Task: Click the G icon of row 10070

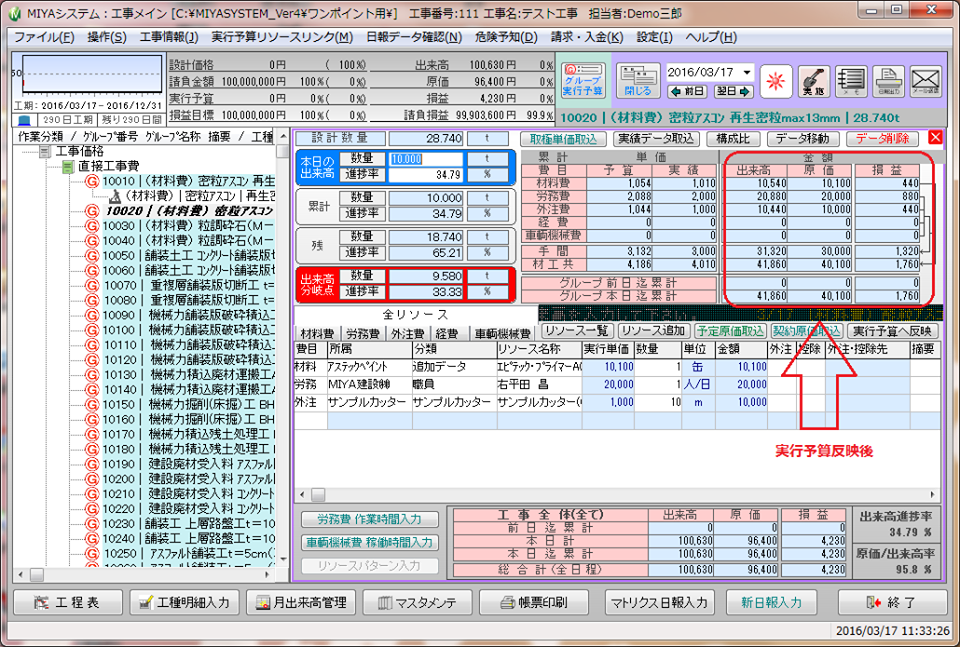Action: [x=92, y=285]
